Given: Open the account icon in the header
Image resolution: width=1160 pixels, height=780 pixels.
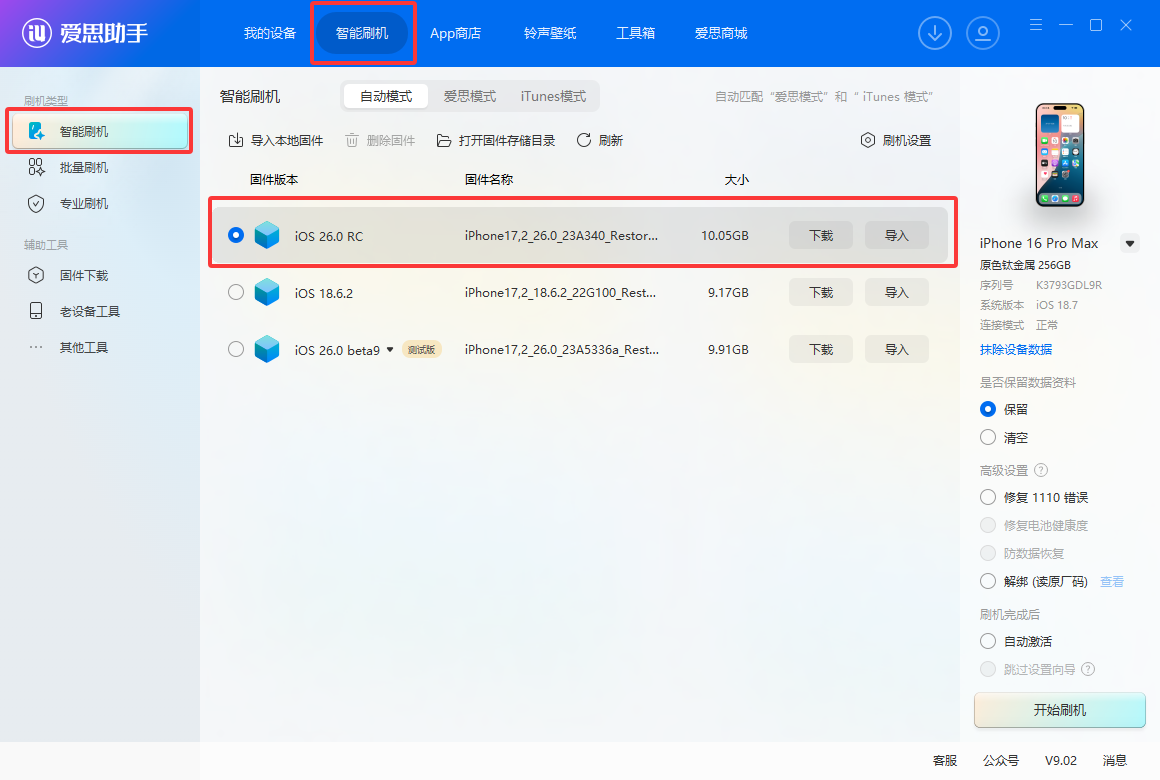Looking at the screenshot, I should point(983,32).
